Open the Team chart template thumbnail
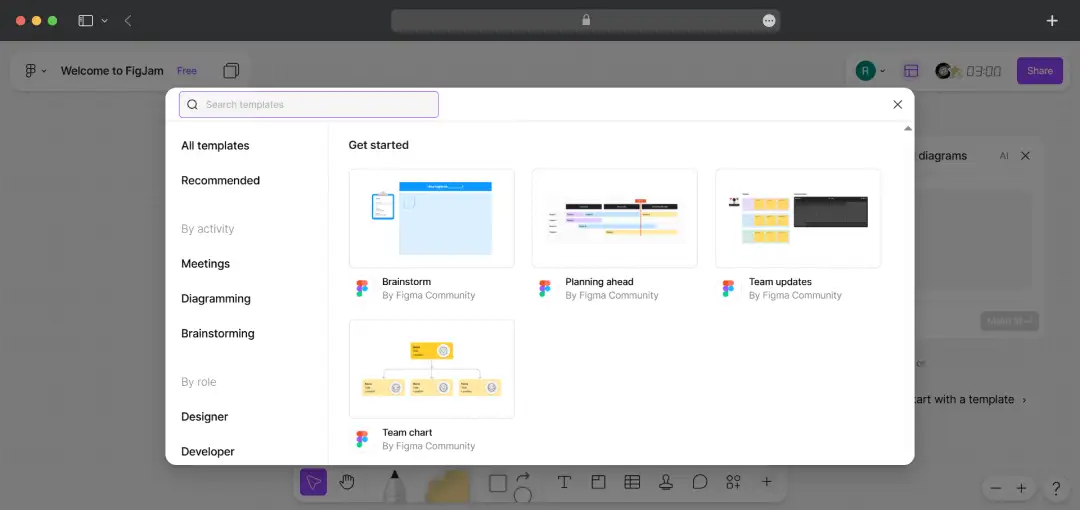Screen dimensions: 1080x510 (x=432, y=369)
